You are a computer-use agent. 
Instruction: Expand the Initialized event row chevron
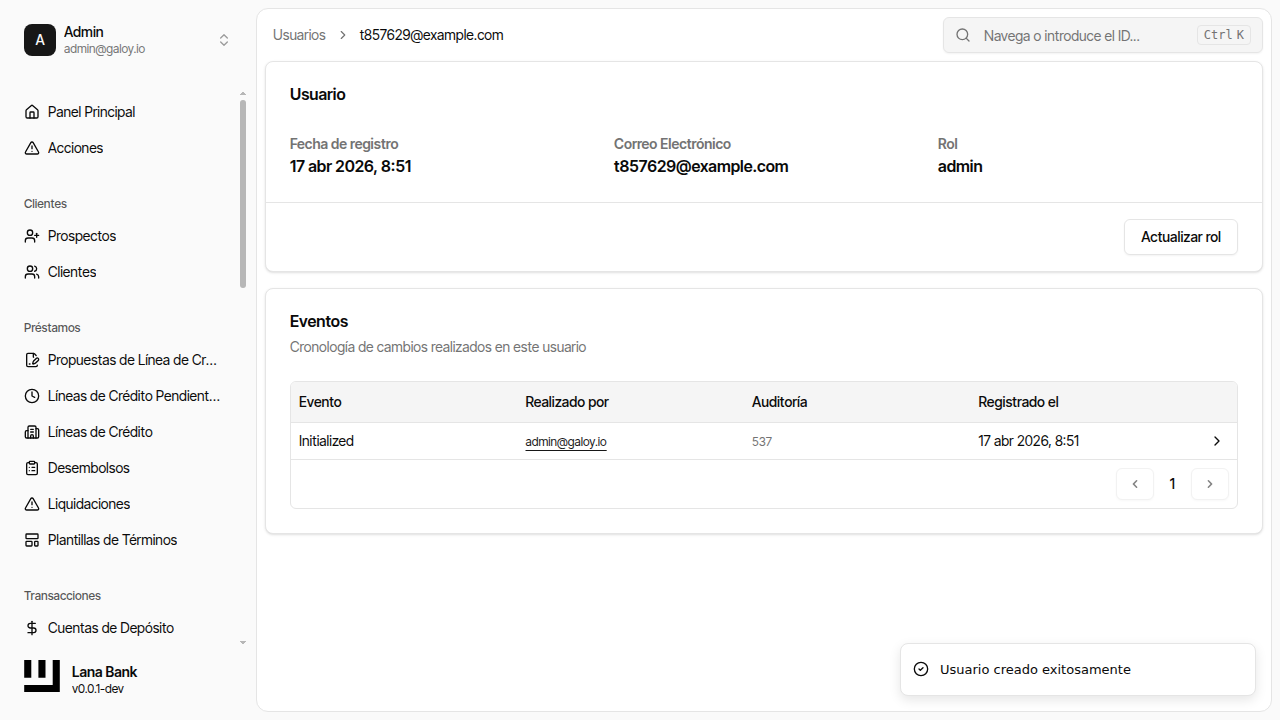tap(1217, 441)
